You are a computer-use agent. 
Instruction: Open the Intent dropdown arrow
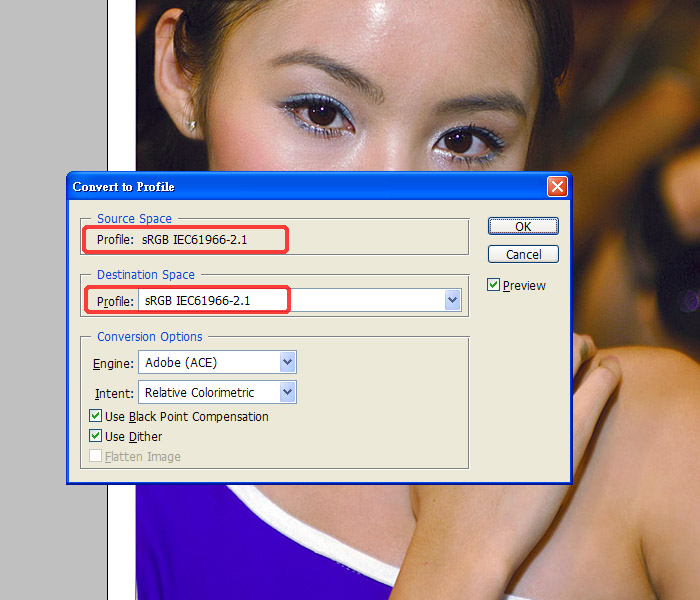288,392
